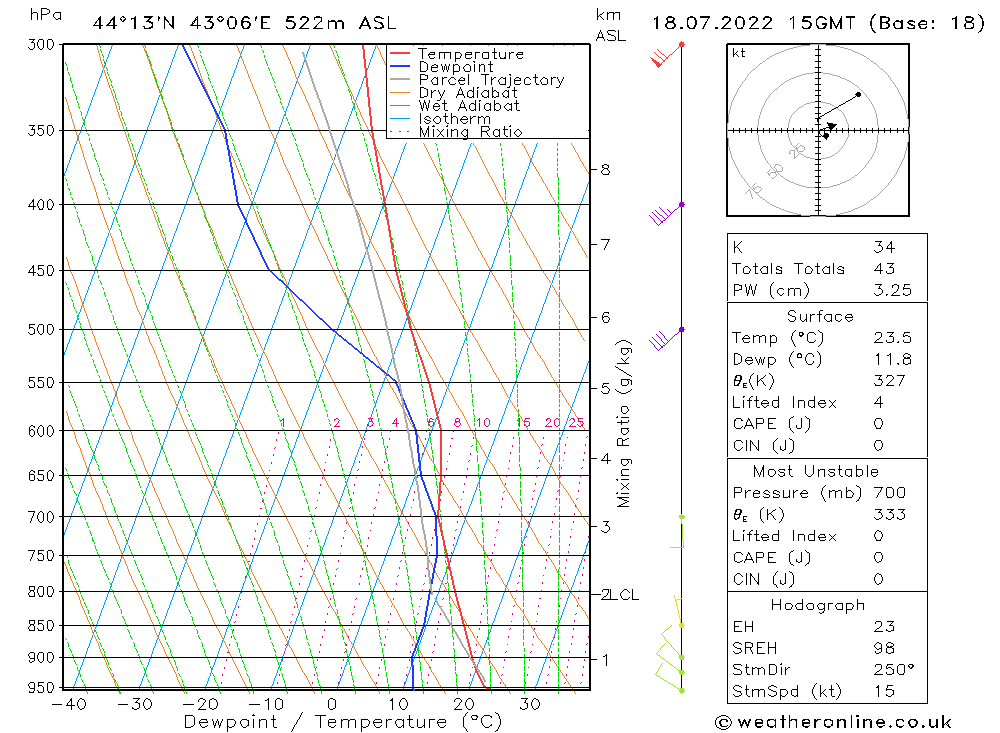Click the green wind barb at 700 hPa
1000x733 pixels.
[677, 532]
